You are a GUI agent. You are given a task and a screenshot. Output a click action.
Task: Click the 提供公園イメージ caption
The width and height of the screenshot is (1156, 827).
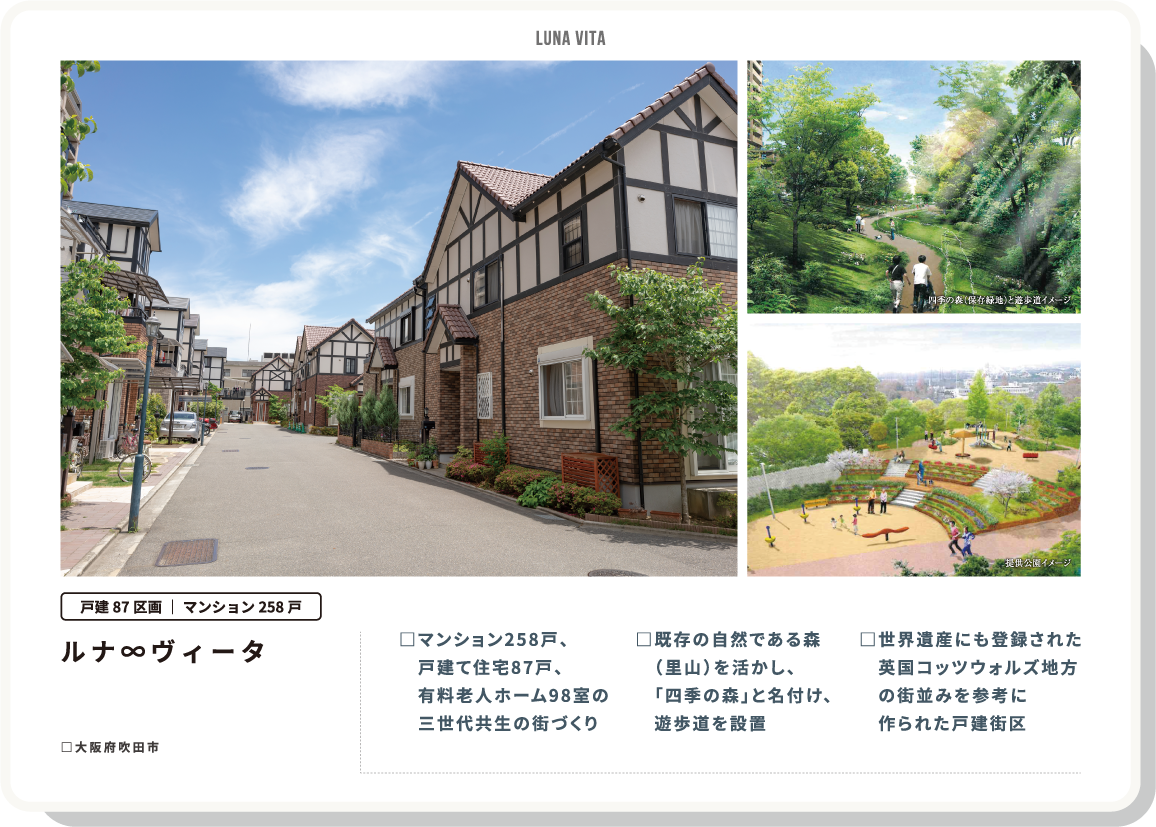click(x=1037, y=563)
